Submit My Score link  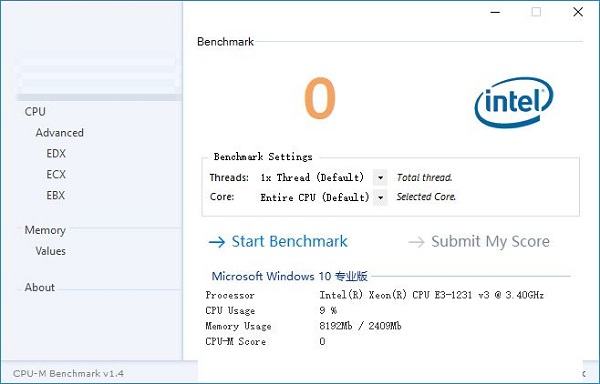(490, 241)
